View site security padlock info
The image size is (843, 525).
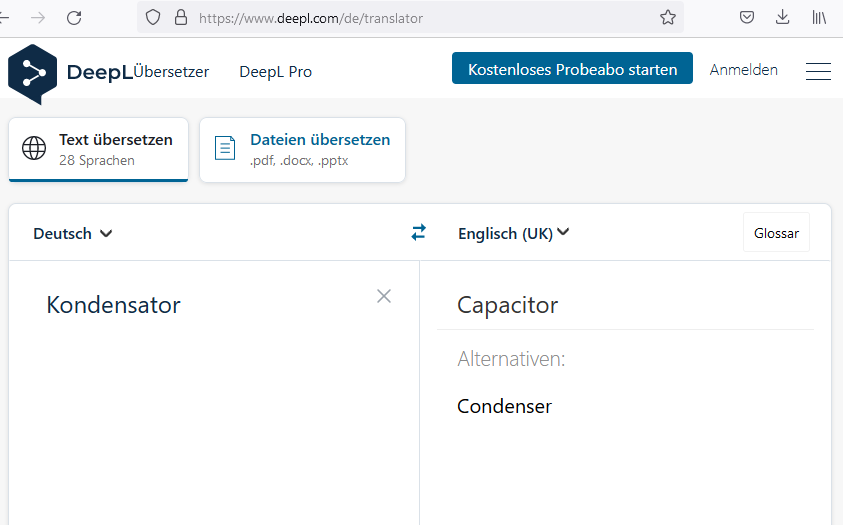(x=181, y=18)
